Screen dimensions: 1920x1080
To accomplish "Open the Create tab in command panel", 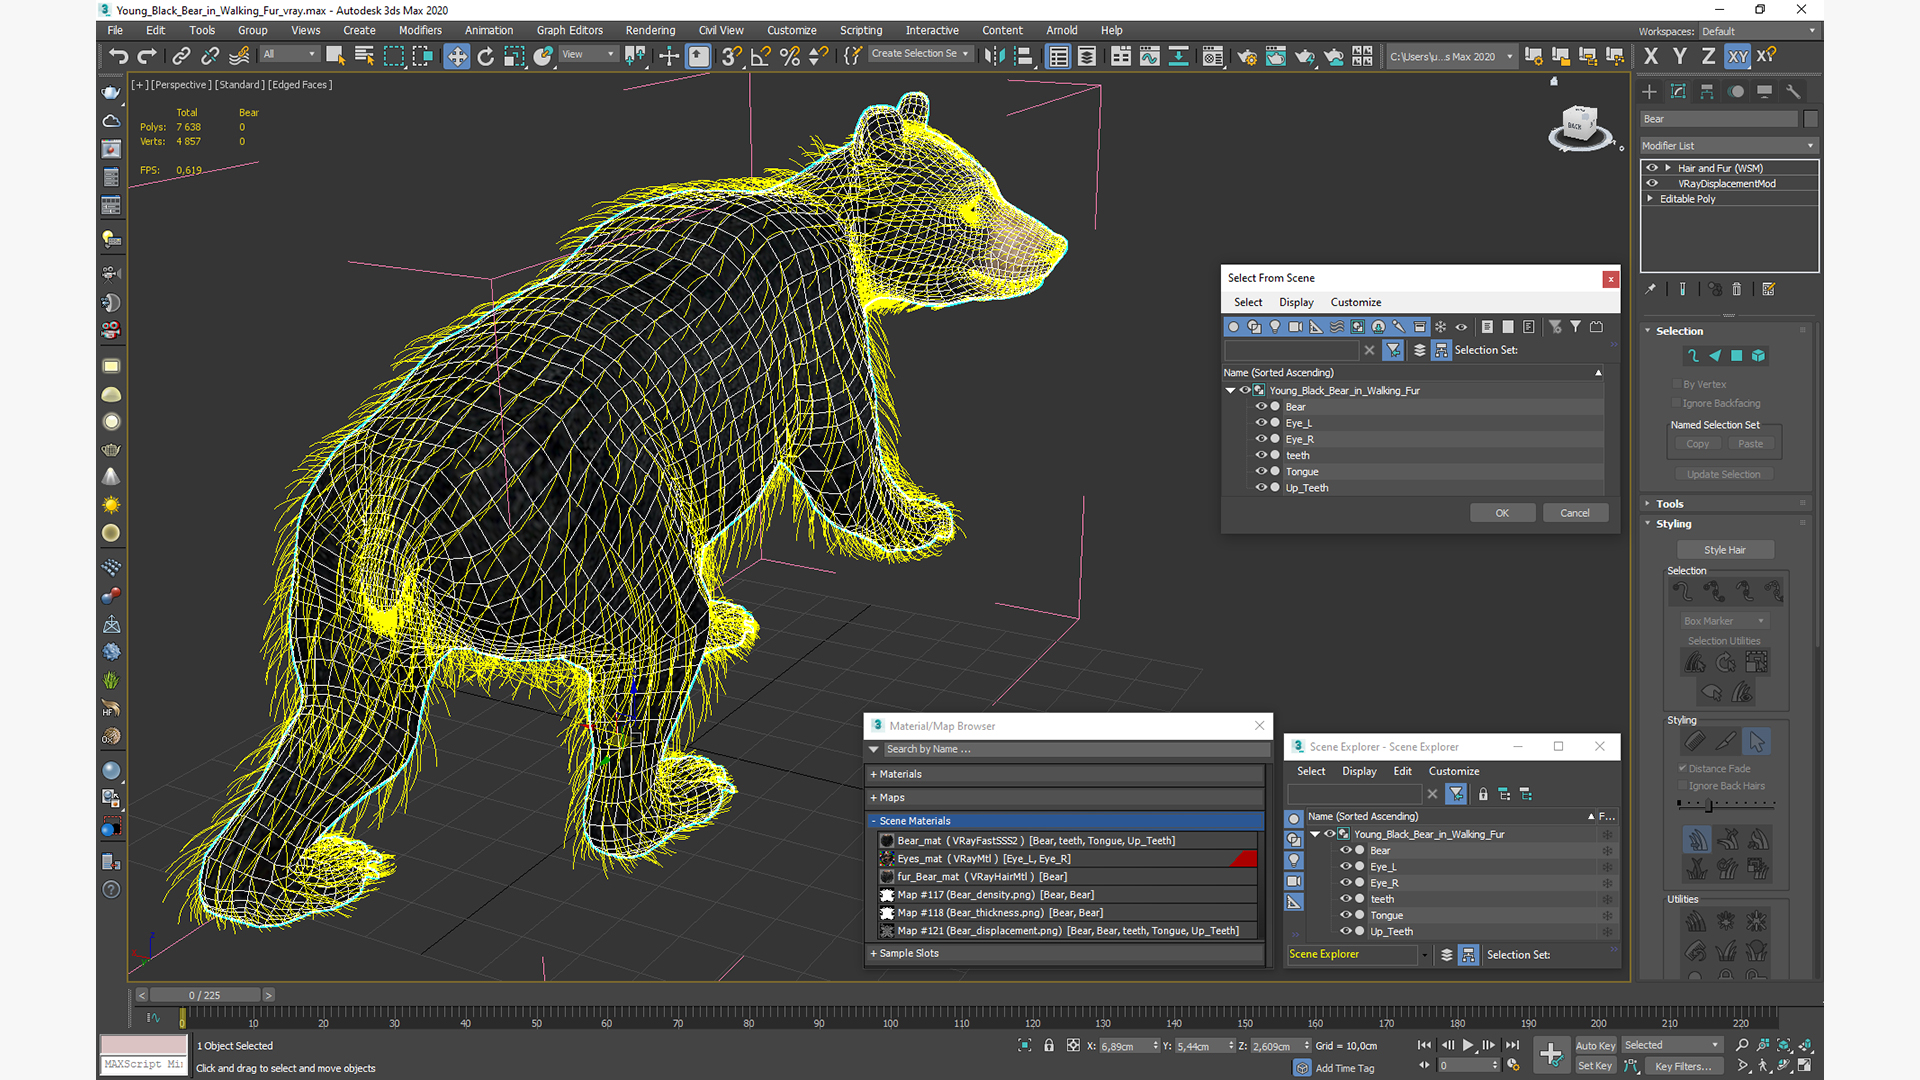I will pyautogui.click(x=1649, y=91).
